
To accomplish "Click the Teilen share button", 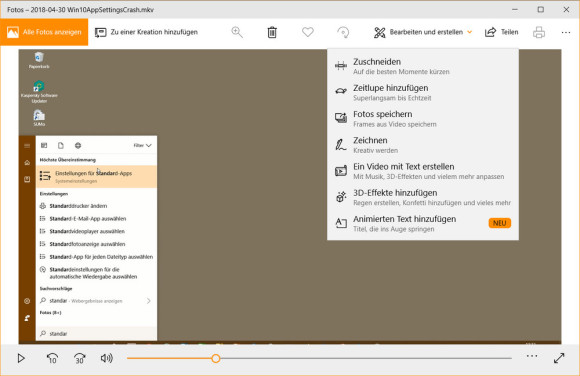I will click(x=502, y=32).
